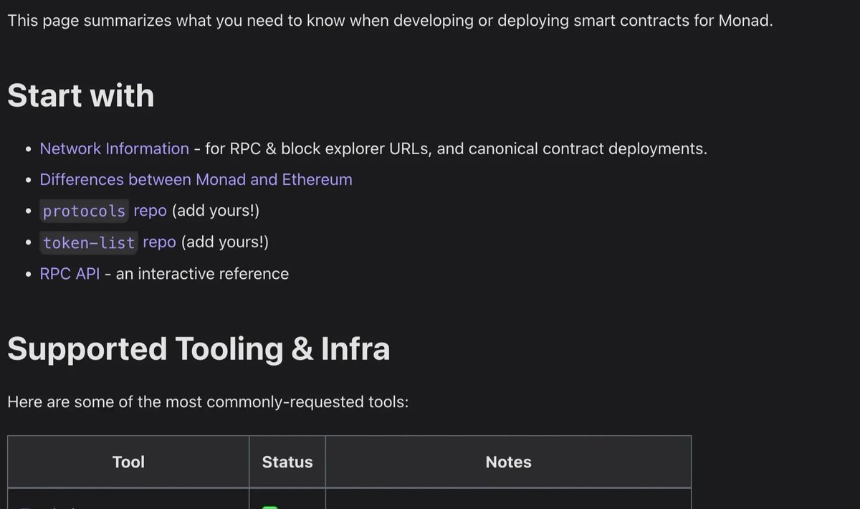Image resolution: width=860 pixels, height=509 pixels.
Task: Click the green status indicator in the table
Action: (x=270, y=506)
